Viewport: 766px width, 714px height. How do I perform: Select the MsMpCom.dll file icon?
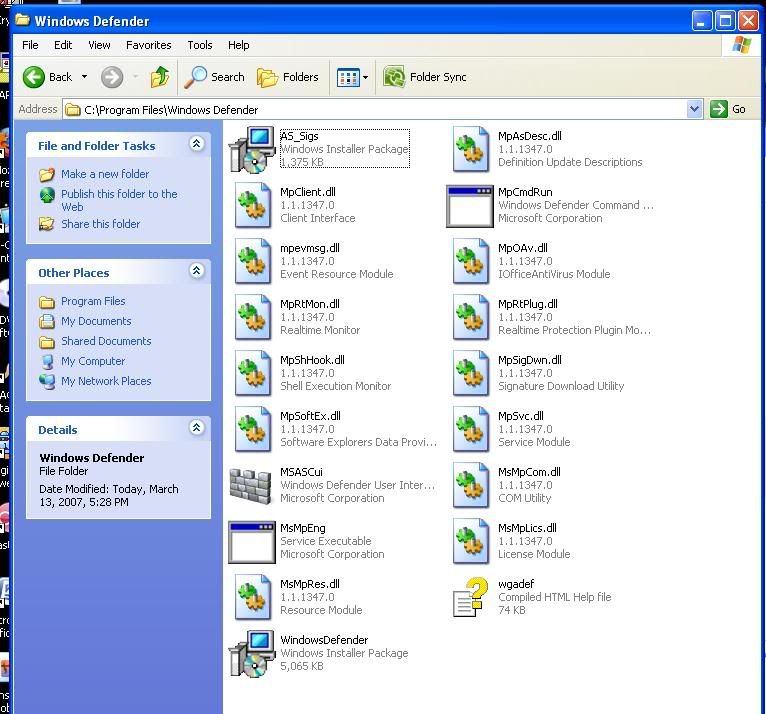pos(470,485)
